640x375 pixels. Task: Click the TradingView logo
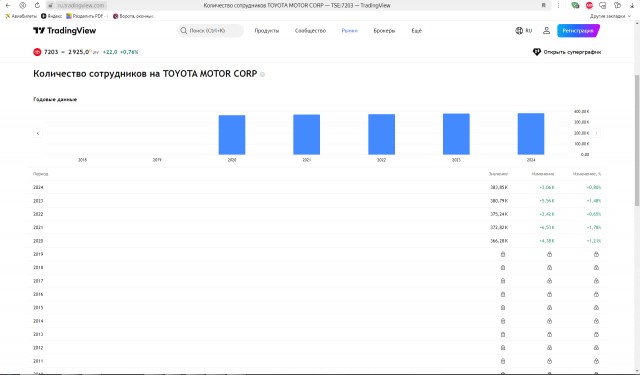click(x=64, y=31)
